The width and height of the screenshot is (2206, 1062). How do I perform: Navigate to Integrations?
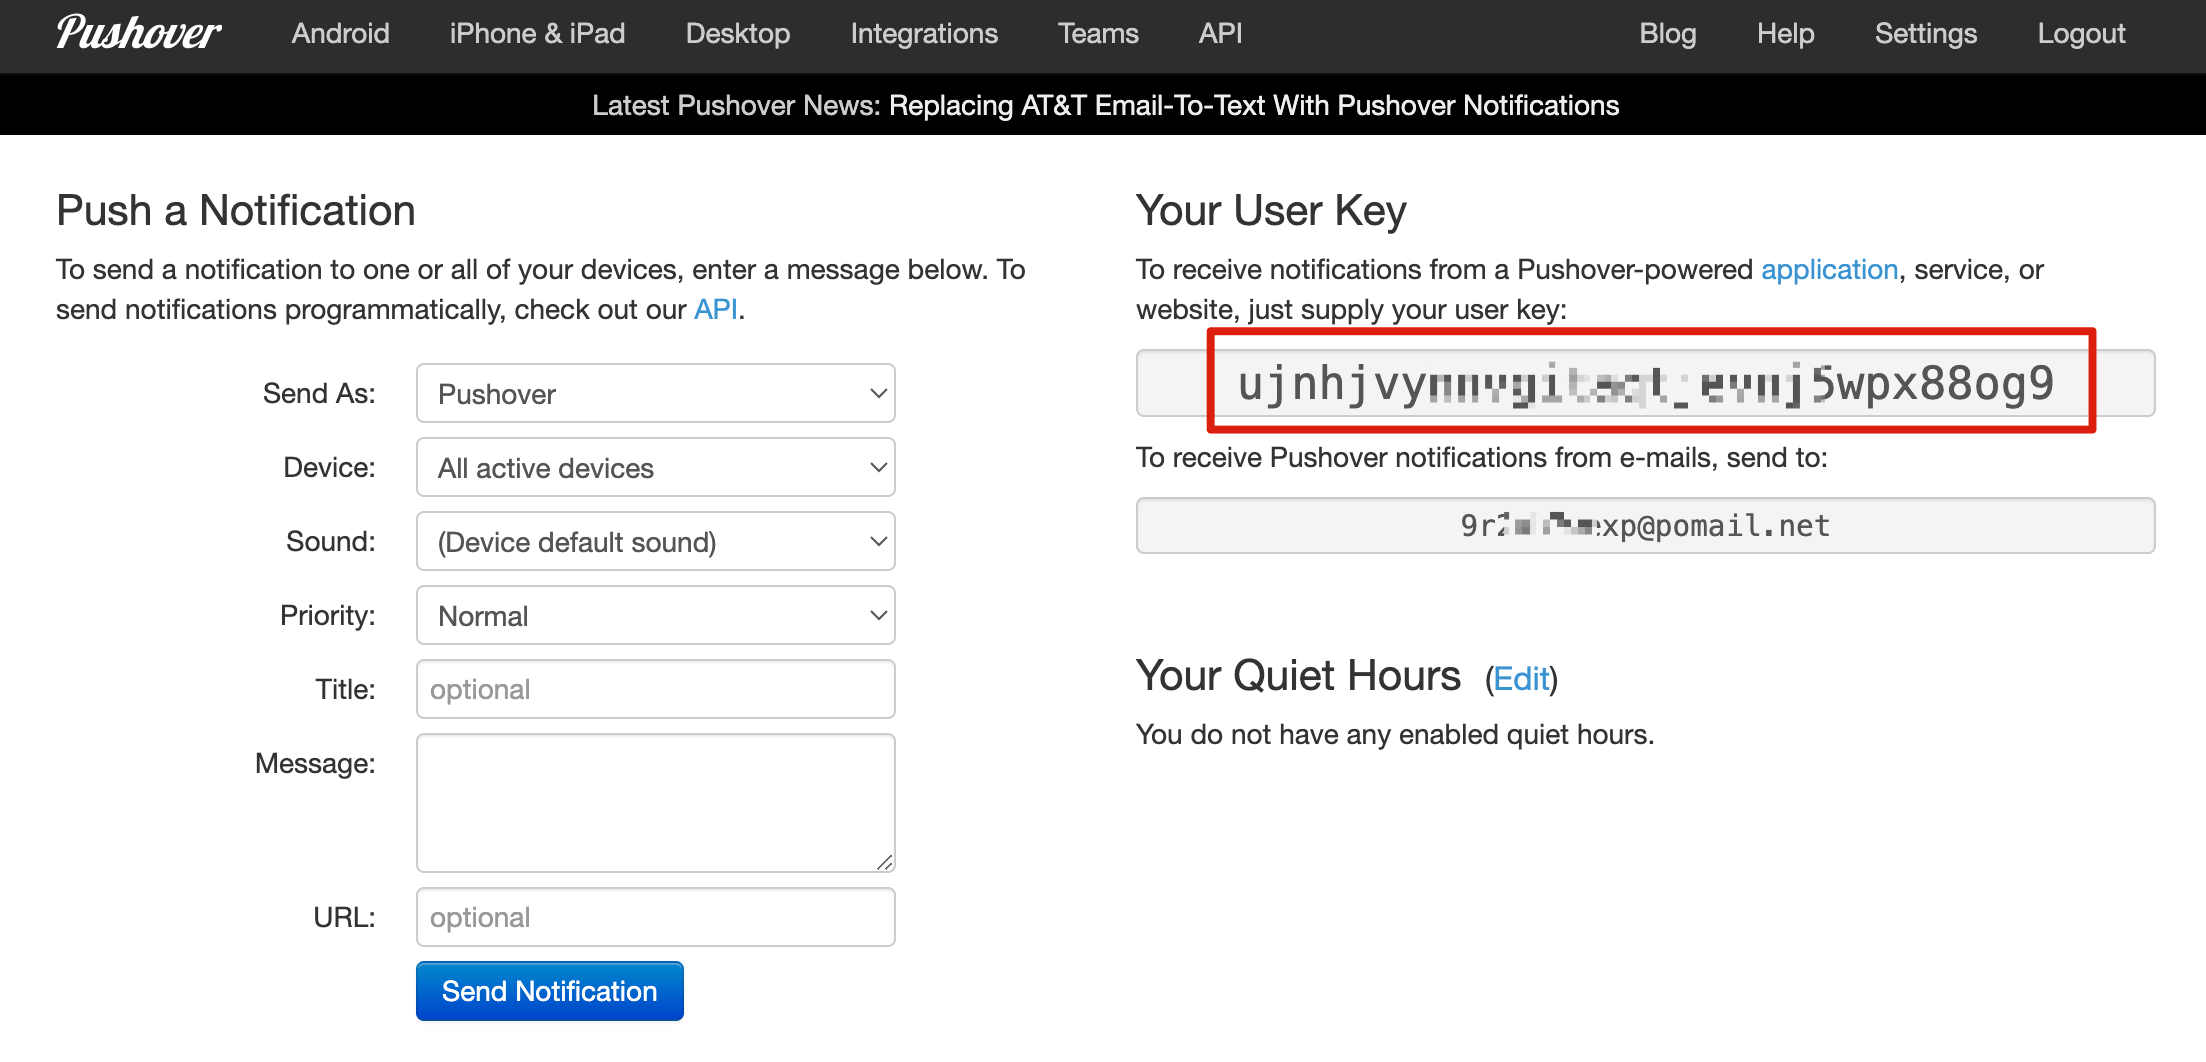[x=924, y=34]
